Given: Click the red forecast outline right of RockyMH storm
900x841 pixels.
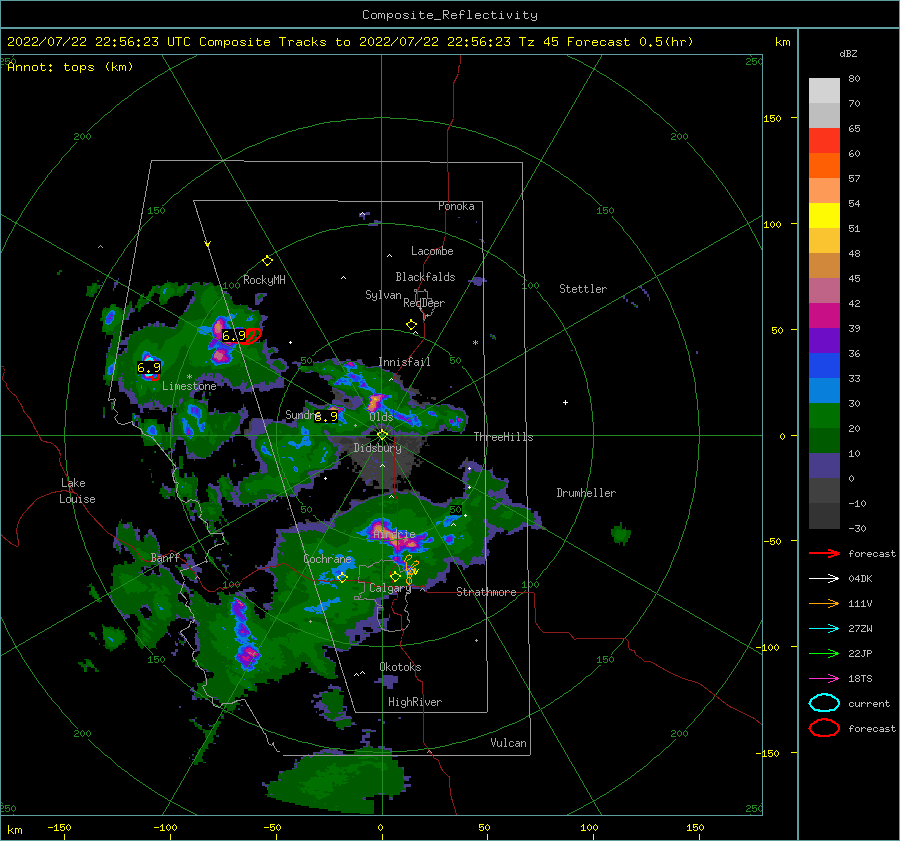Looking at the screenshot, I should point(251,336).
